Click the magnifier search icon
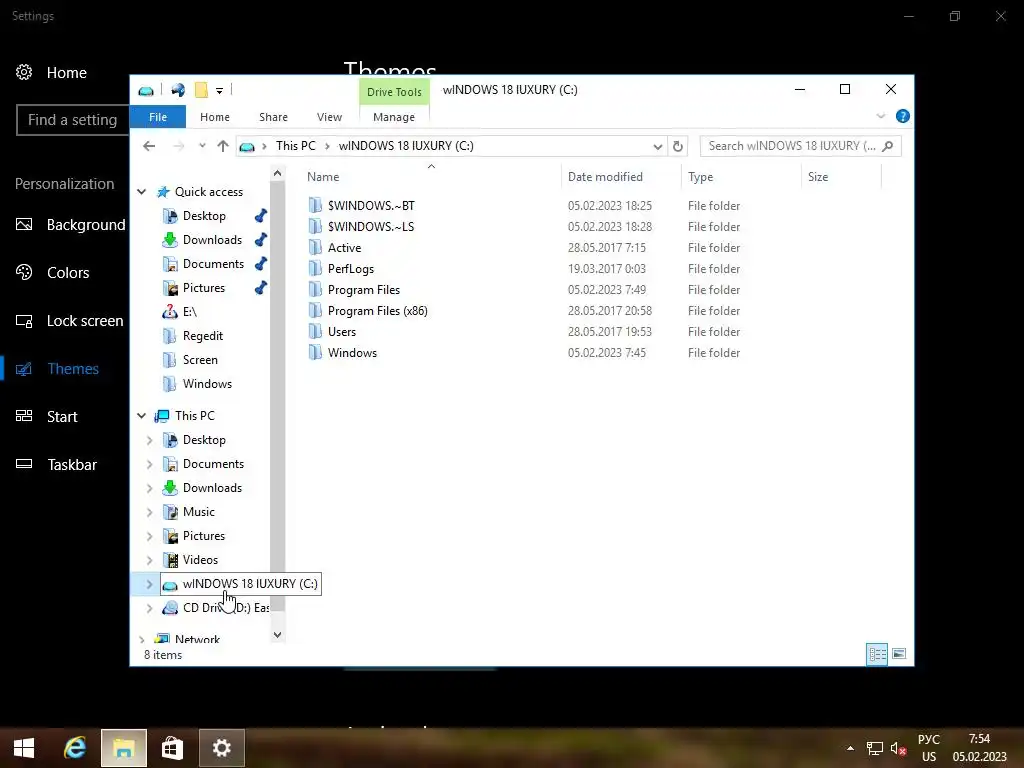 pos(888,146)
